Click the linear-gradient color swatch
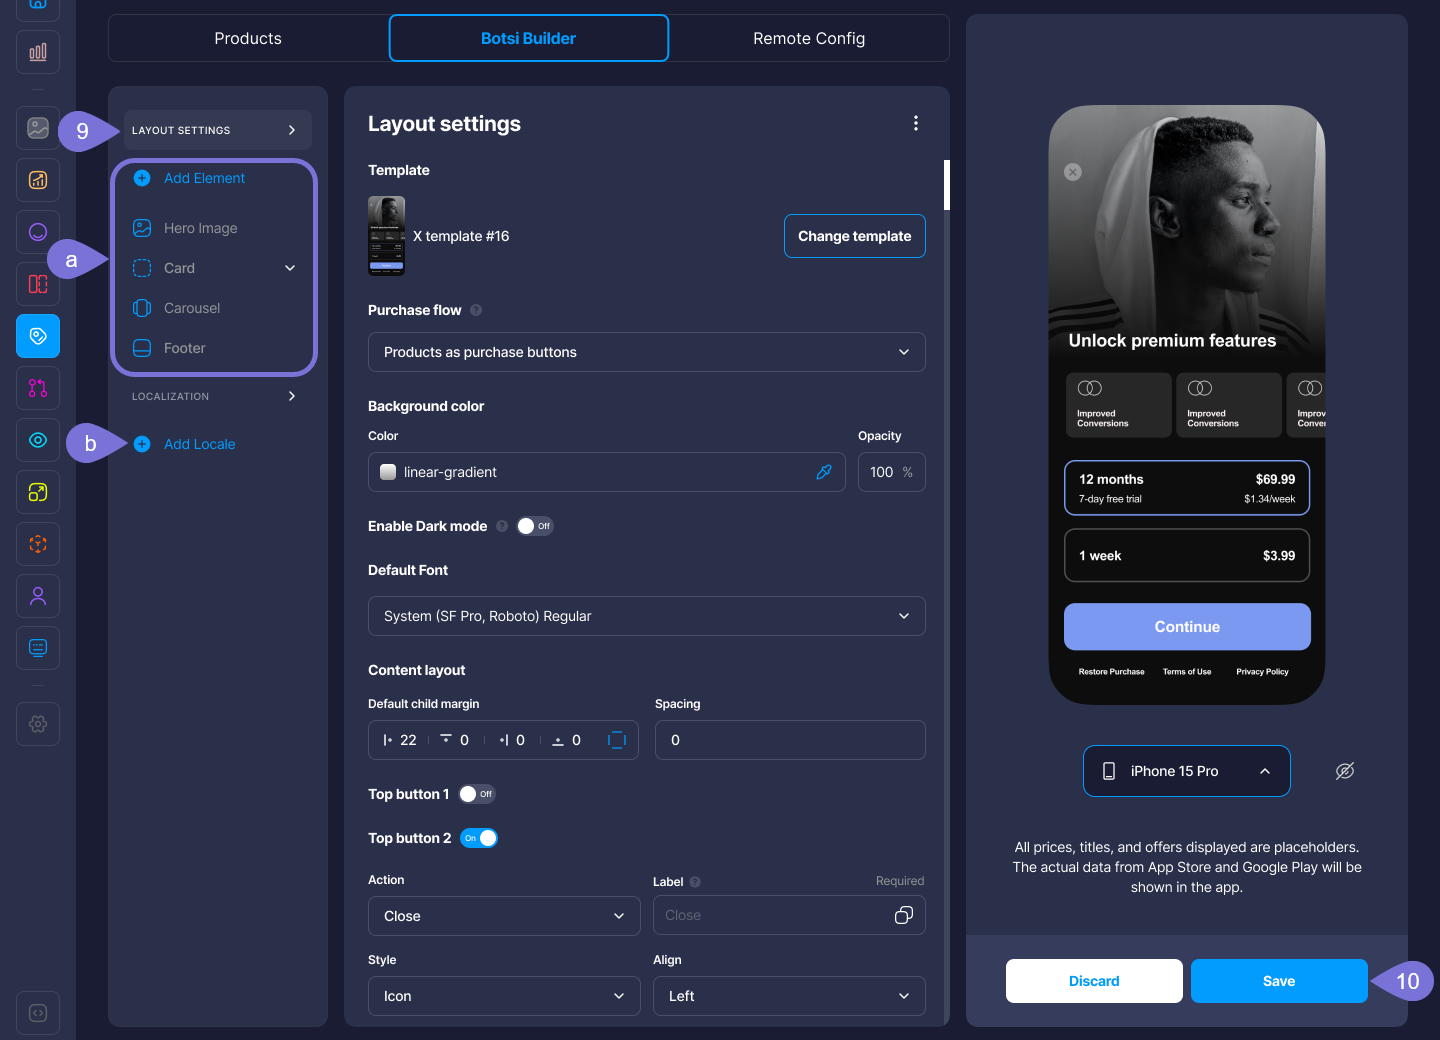 388,472
